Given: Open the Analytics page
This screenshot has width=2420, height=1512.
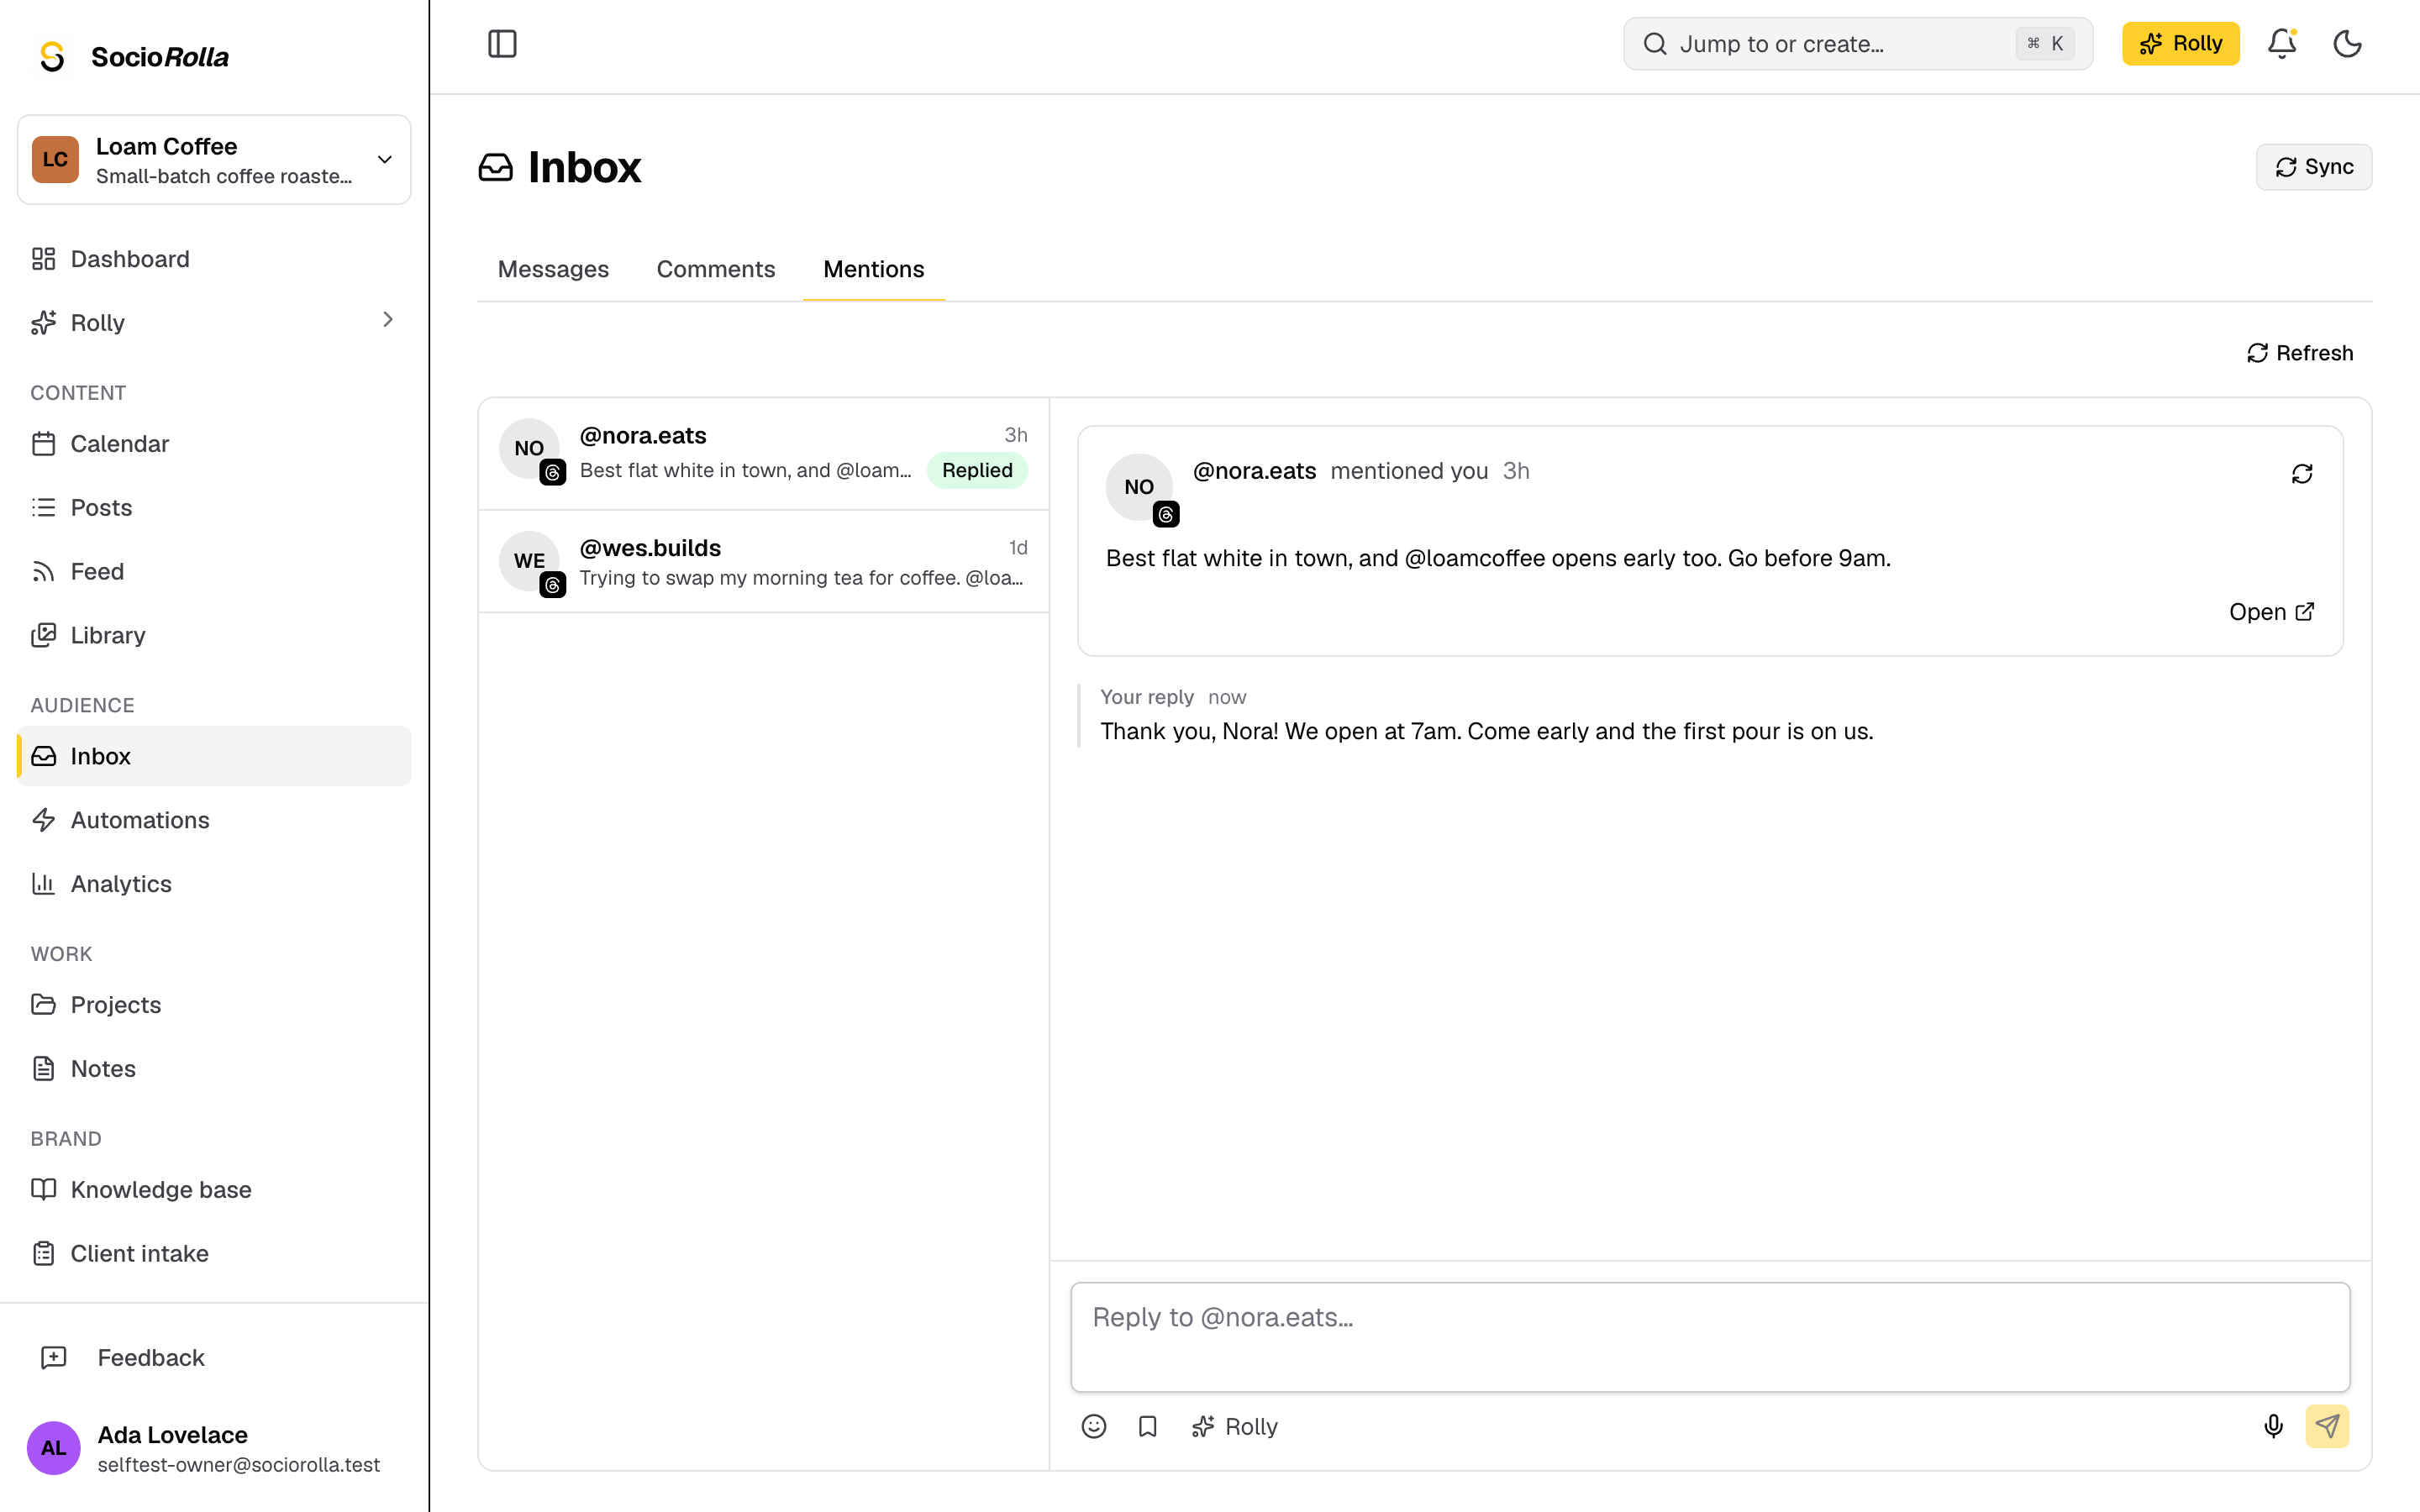Looking at the screenshot, I should (214, 884).
